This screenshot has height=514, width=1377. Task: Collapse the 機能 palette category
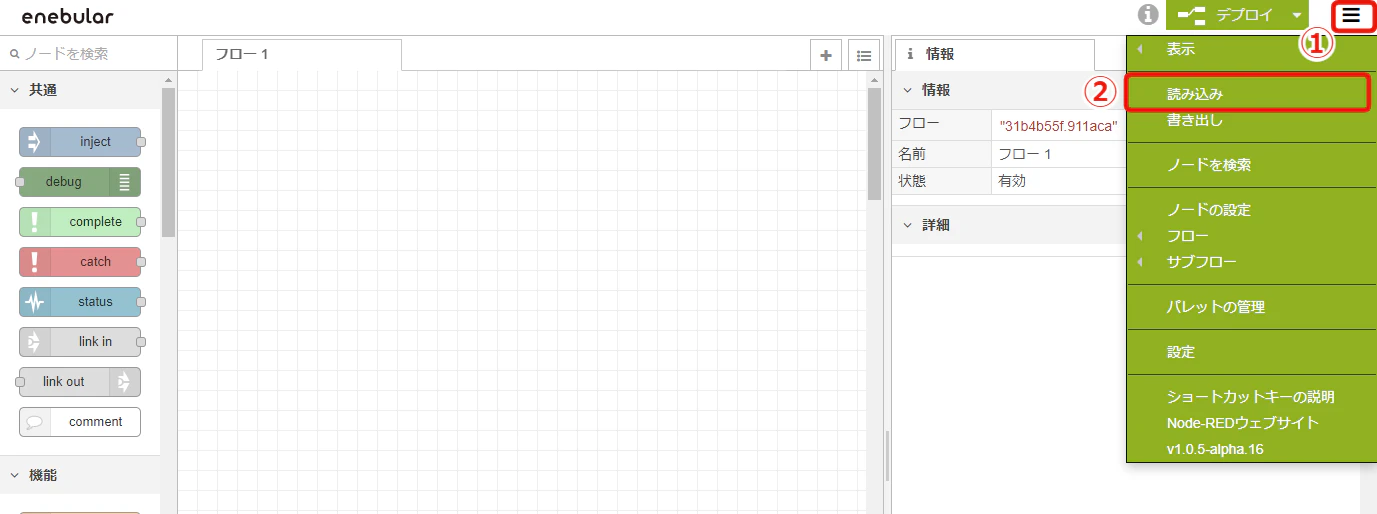pyautogui.click(x=80, y=476)
